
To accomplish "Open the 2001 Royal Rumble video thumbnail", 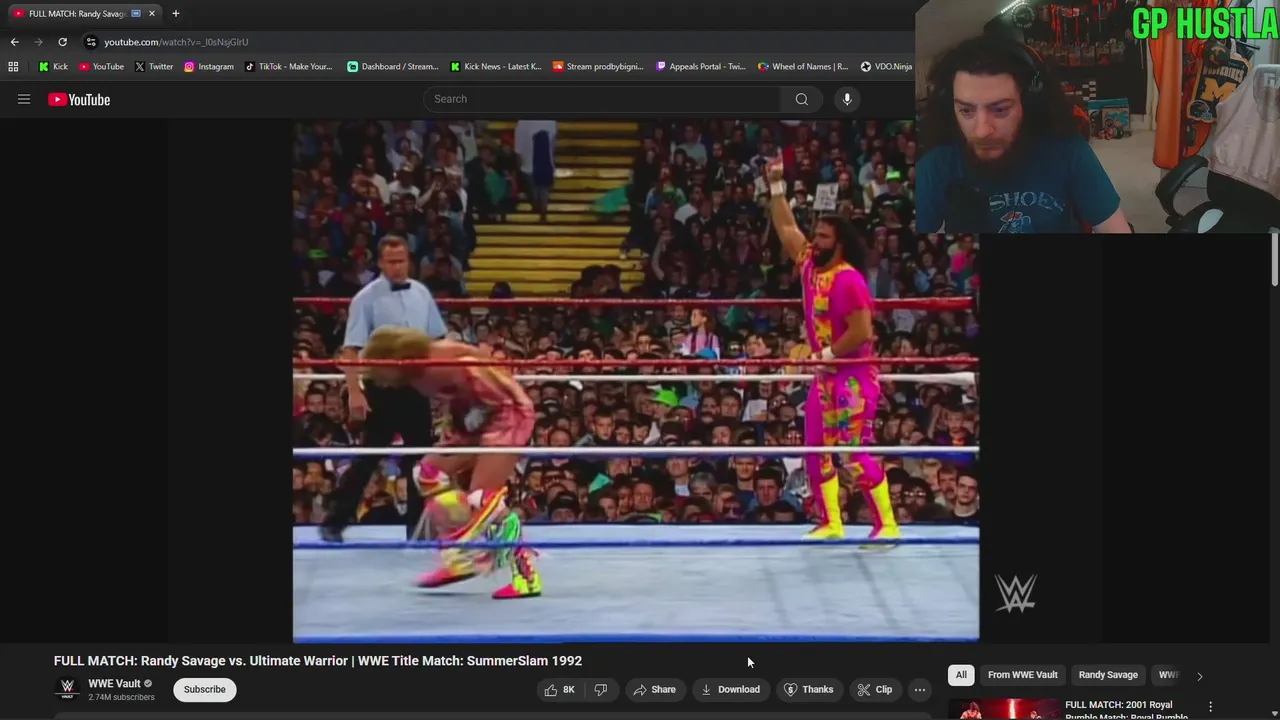I will tap(1003, 710).
